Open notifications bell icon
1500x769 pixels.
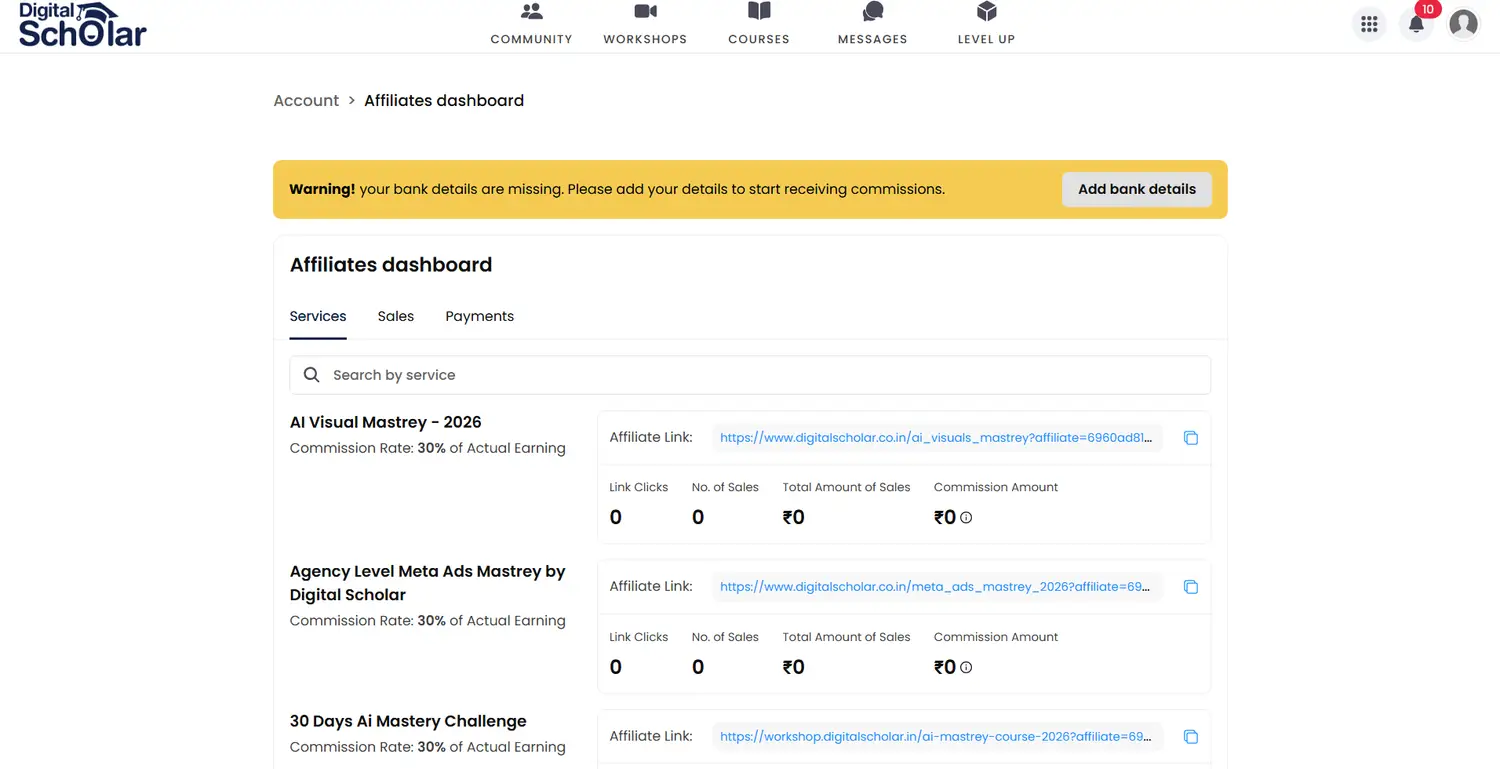(x=1416, y=24)
